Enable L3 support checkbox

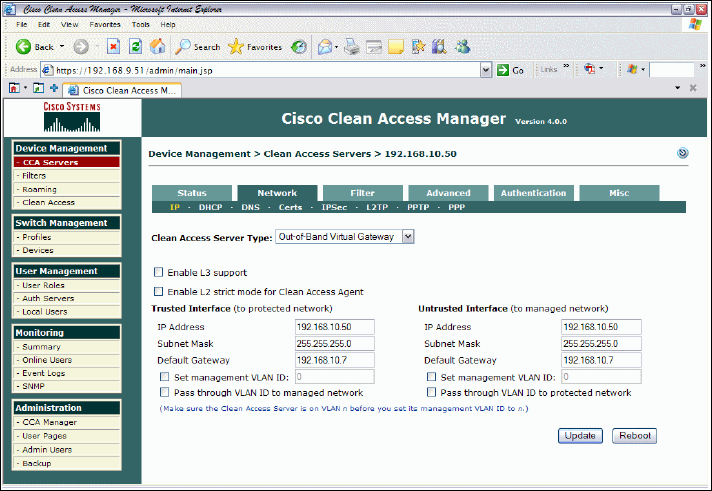[x=158, y=272]
